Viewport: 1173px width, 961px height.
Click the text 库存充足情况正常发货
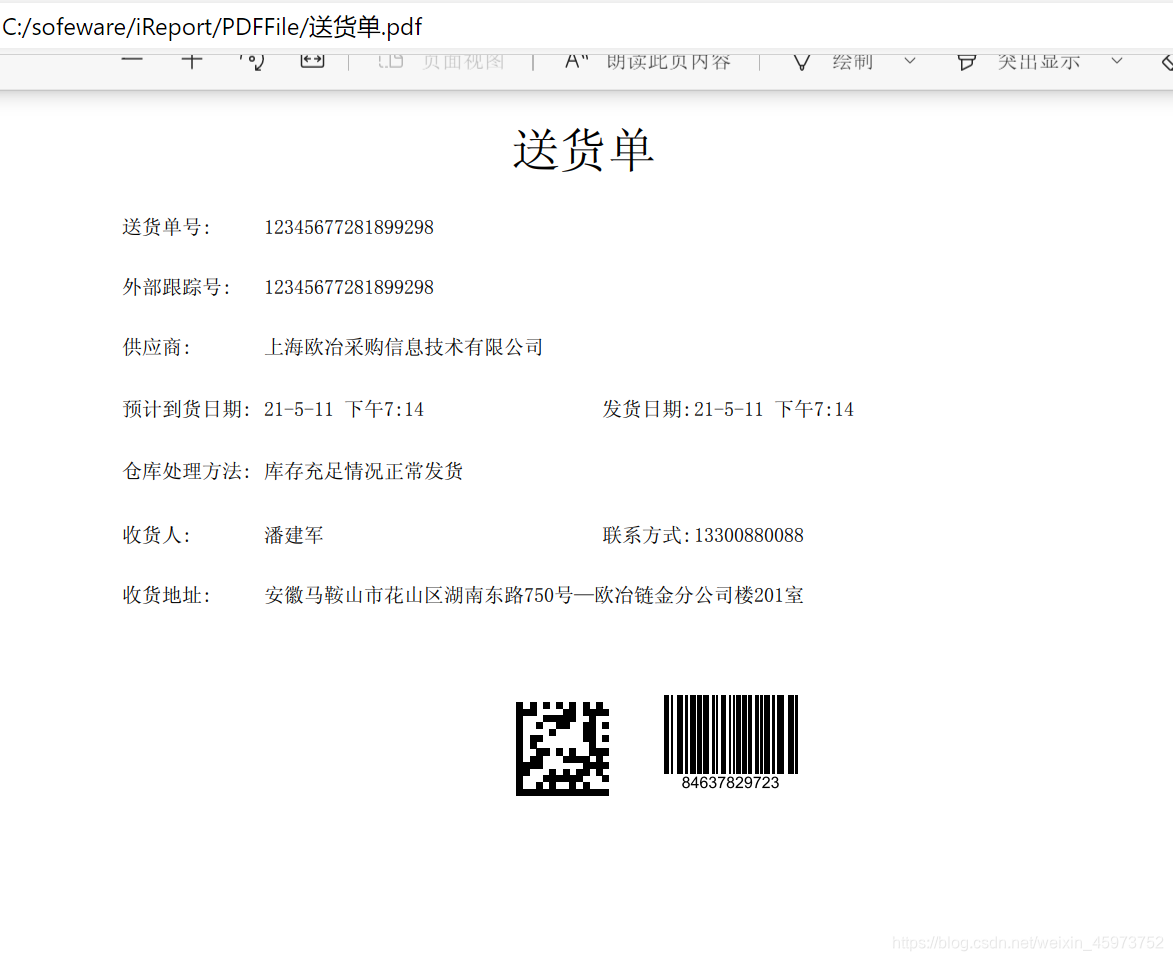(364, 471)
